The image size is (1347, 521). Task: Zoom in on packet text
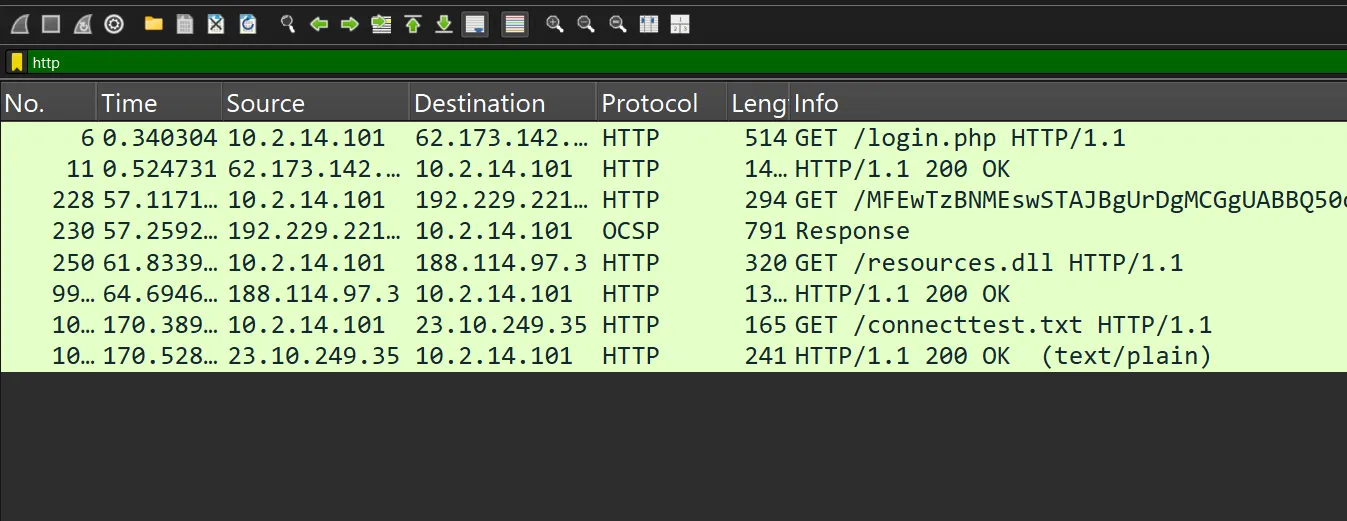555,24
